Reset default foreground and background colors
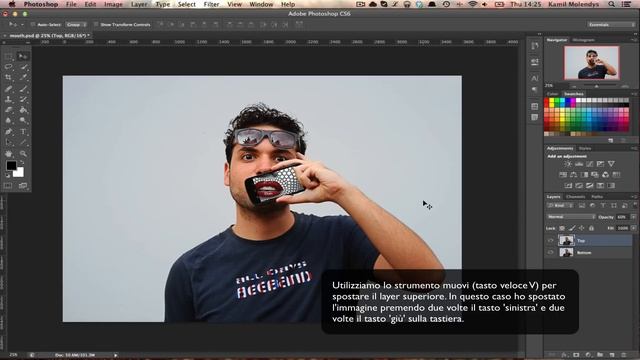 (8, 176)
